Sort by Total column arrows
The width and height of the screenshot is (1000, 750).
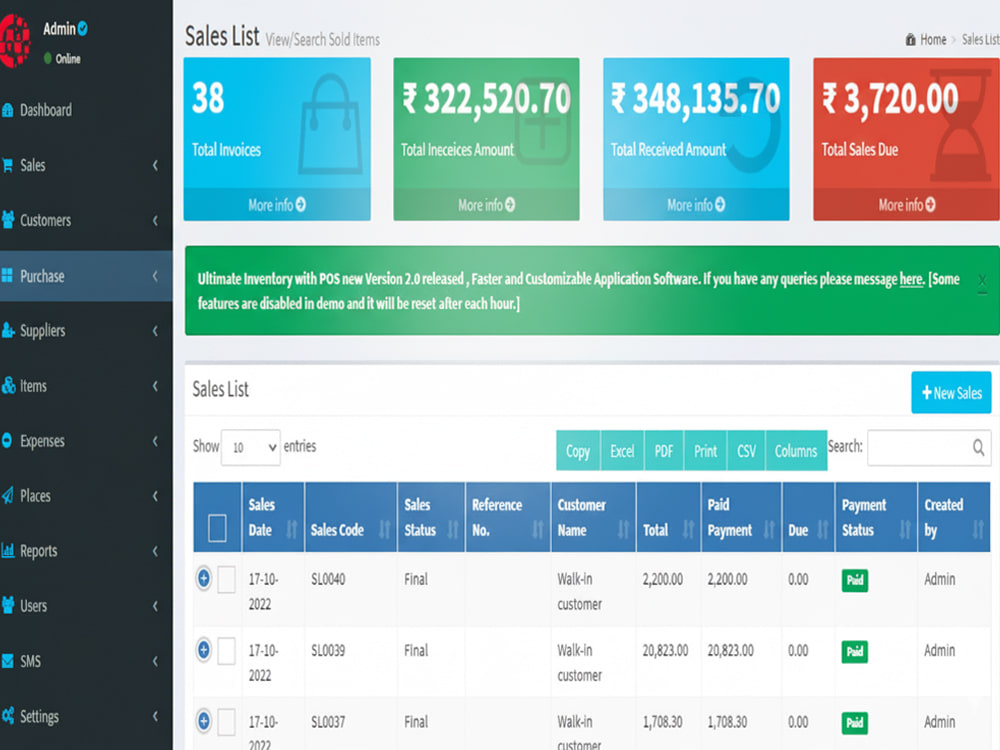point(689,529)
